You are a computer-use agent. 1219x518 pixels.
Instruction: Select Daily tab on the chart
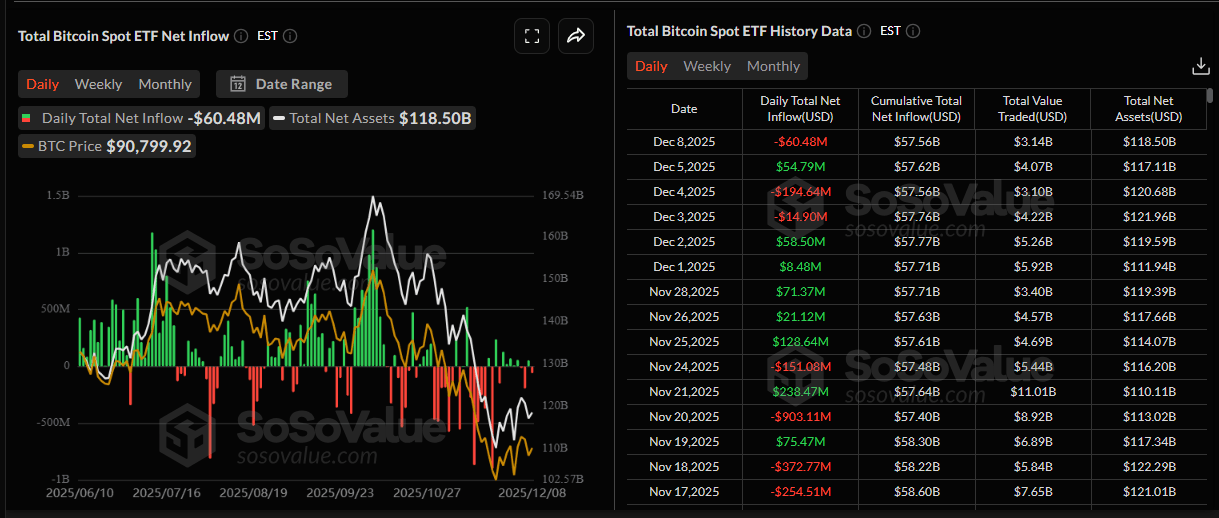[42, 84]
